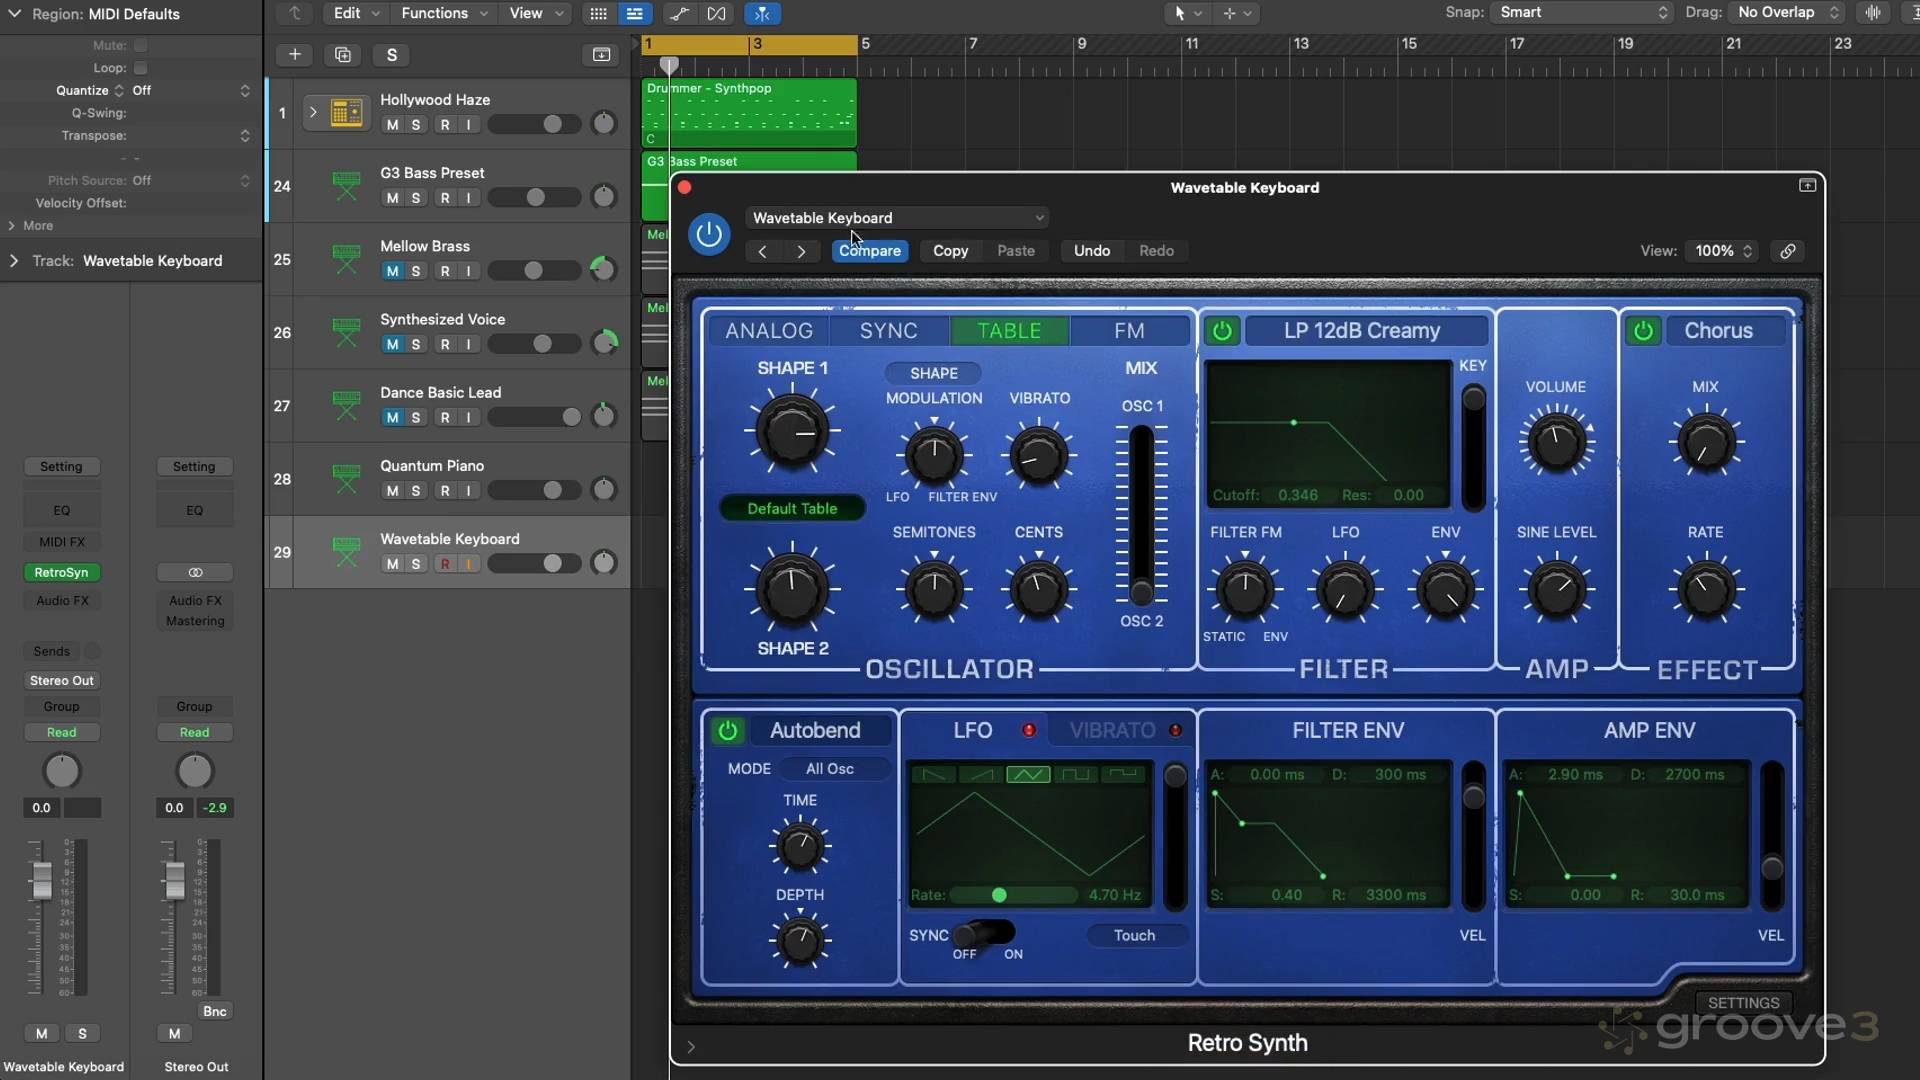1920x1080 pixels.
Task: Toggle the Autobend power button
Action: pos(727,731)
